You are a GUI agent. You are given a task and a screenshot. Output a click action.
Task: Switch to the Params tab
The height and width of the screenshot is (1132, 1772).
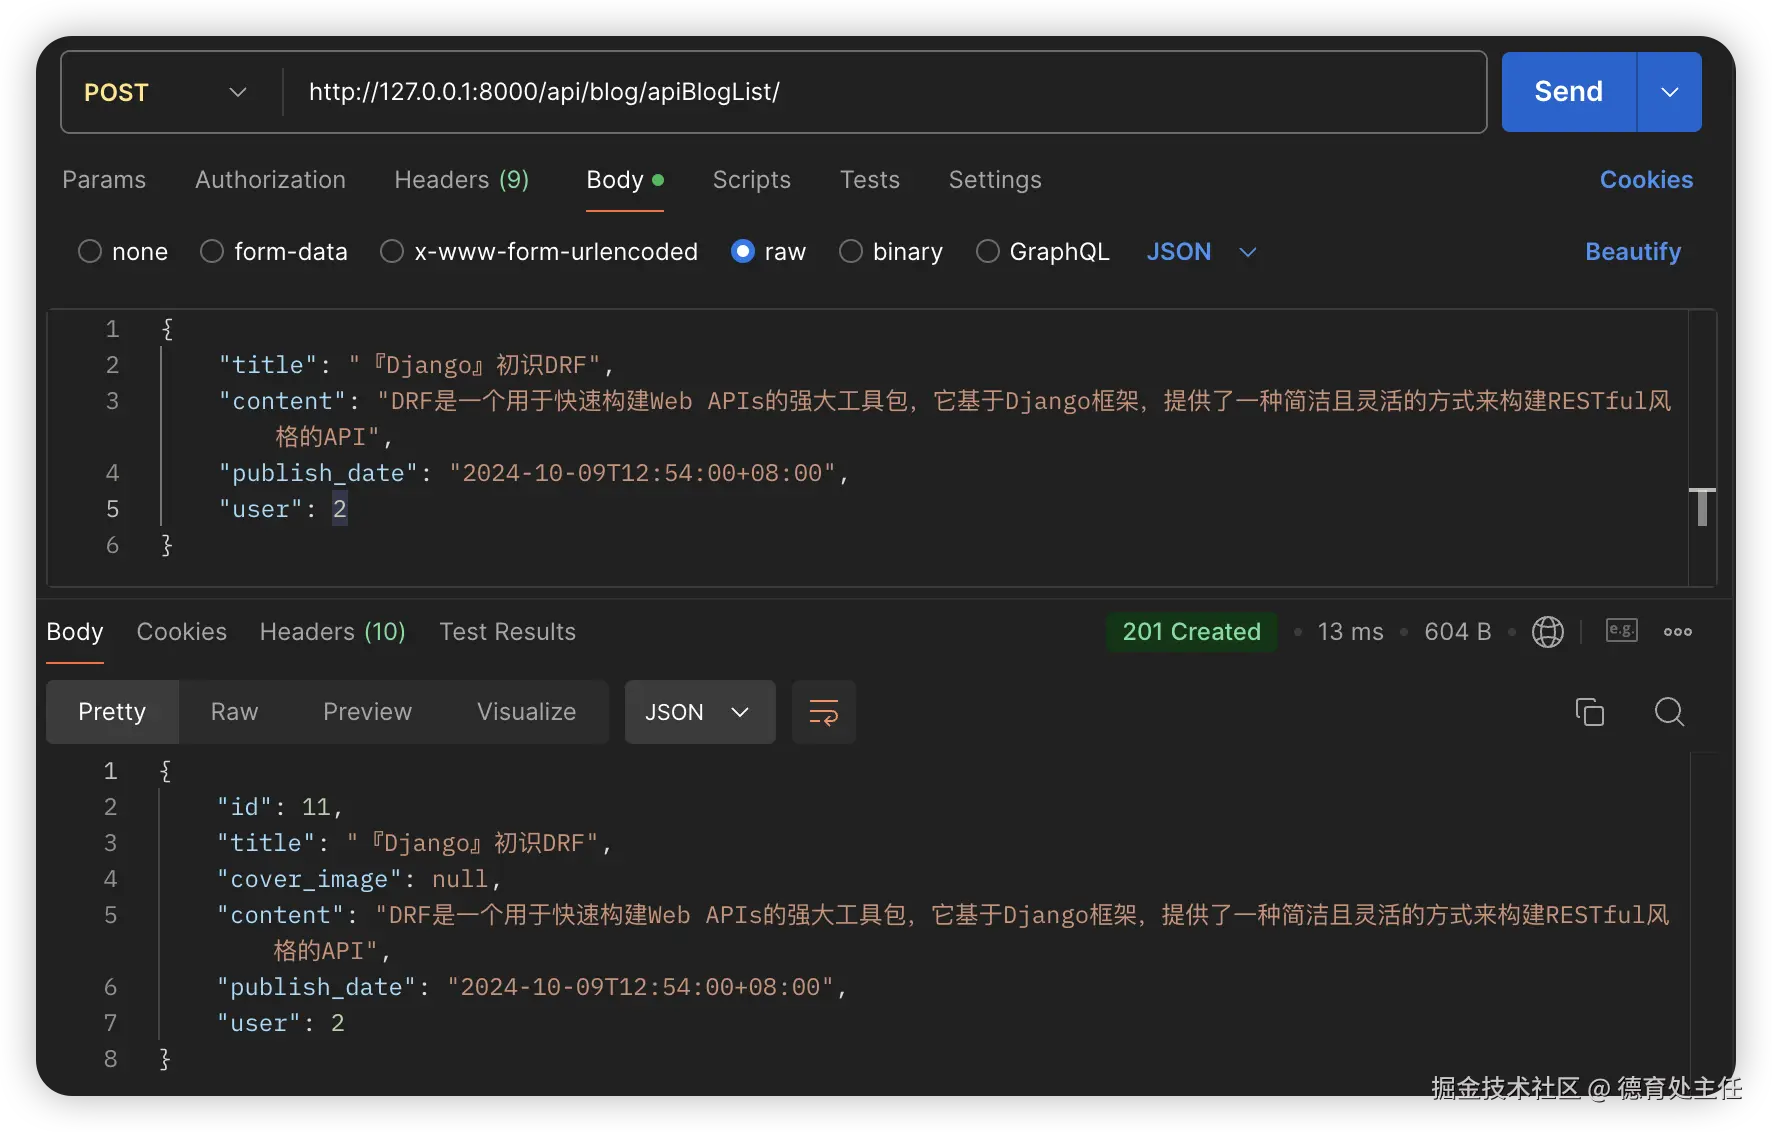pos(104,180)
